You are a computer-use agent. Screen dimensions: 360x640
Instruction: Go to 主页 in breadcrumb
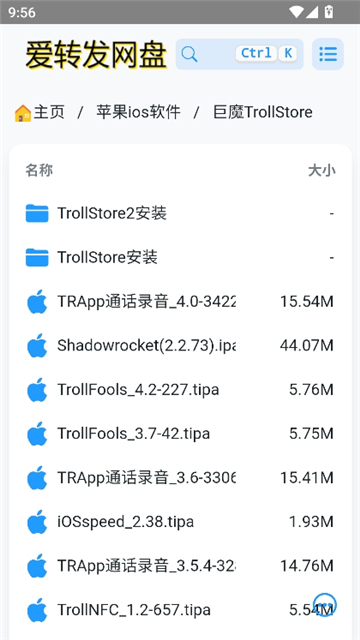tap(49, 112)
